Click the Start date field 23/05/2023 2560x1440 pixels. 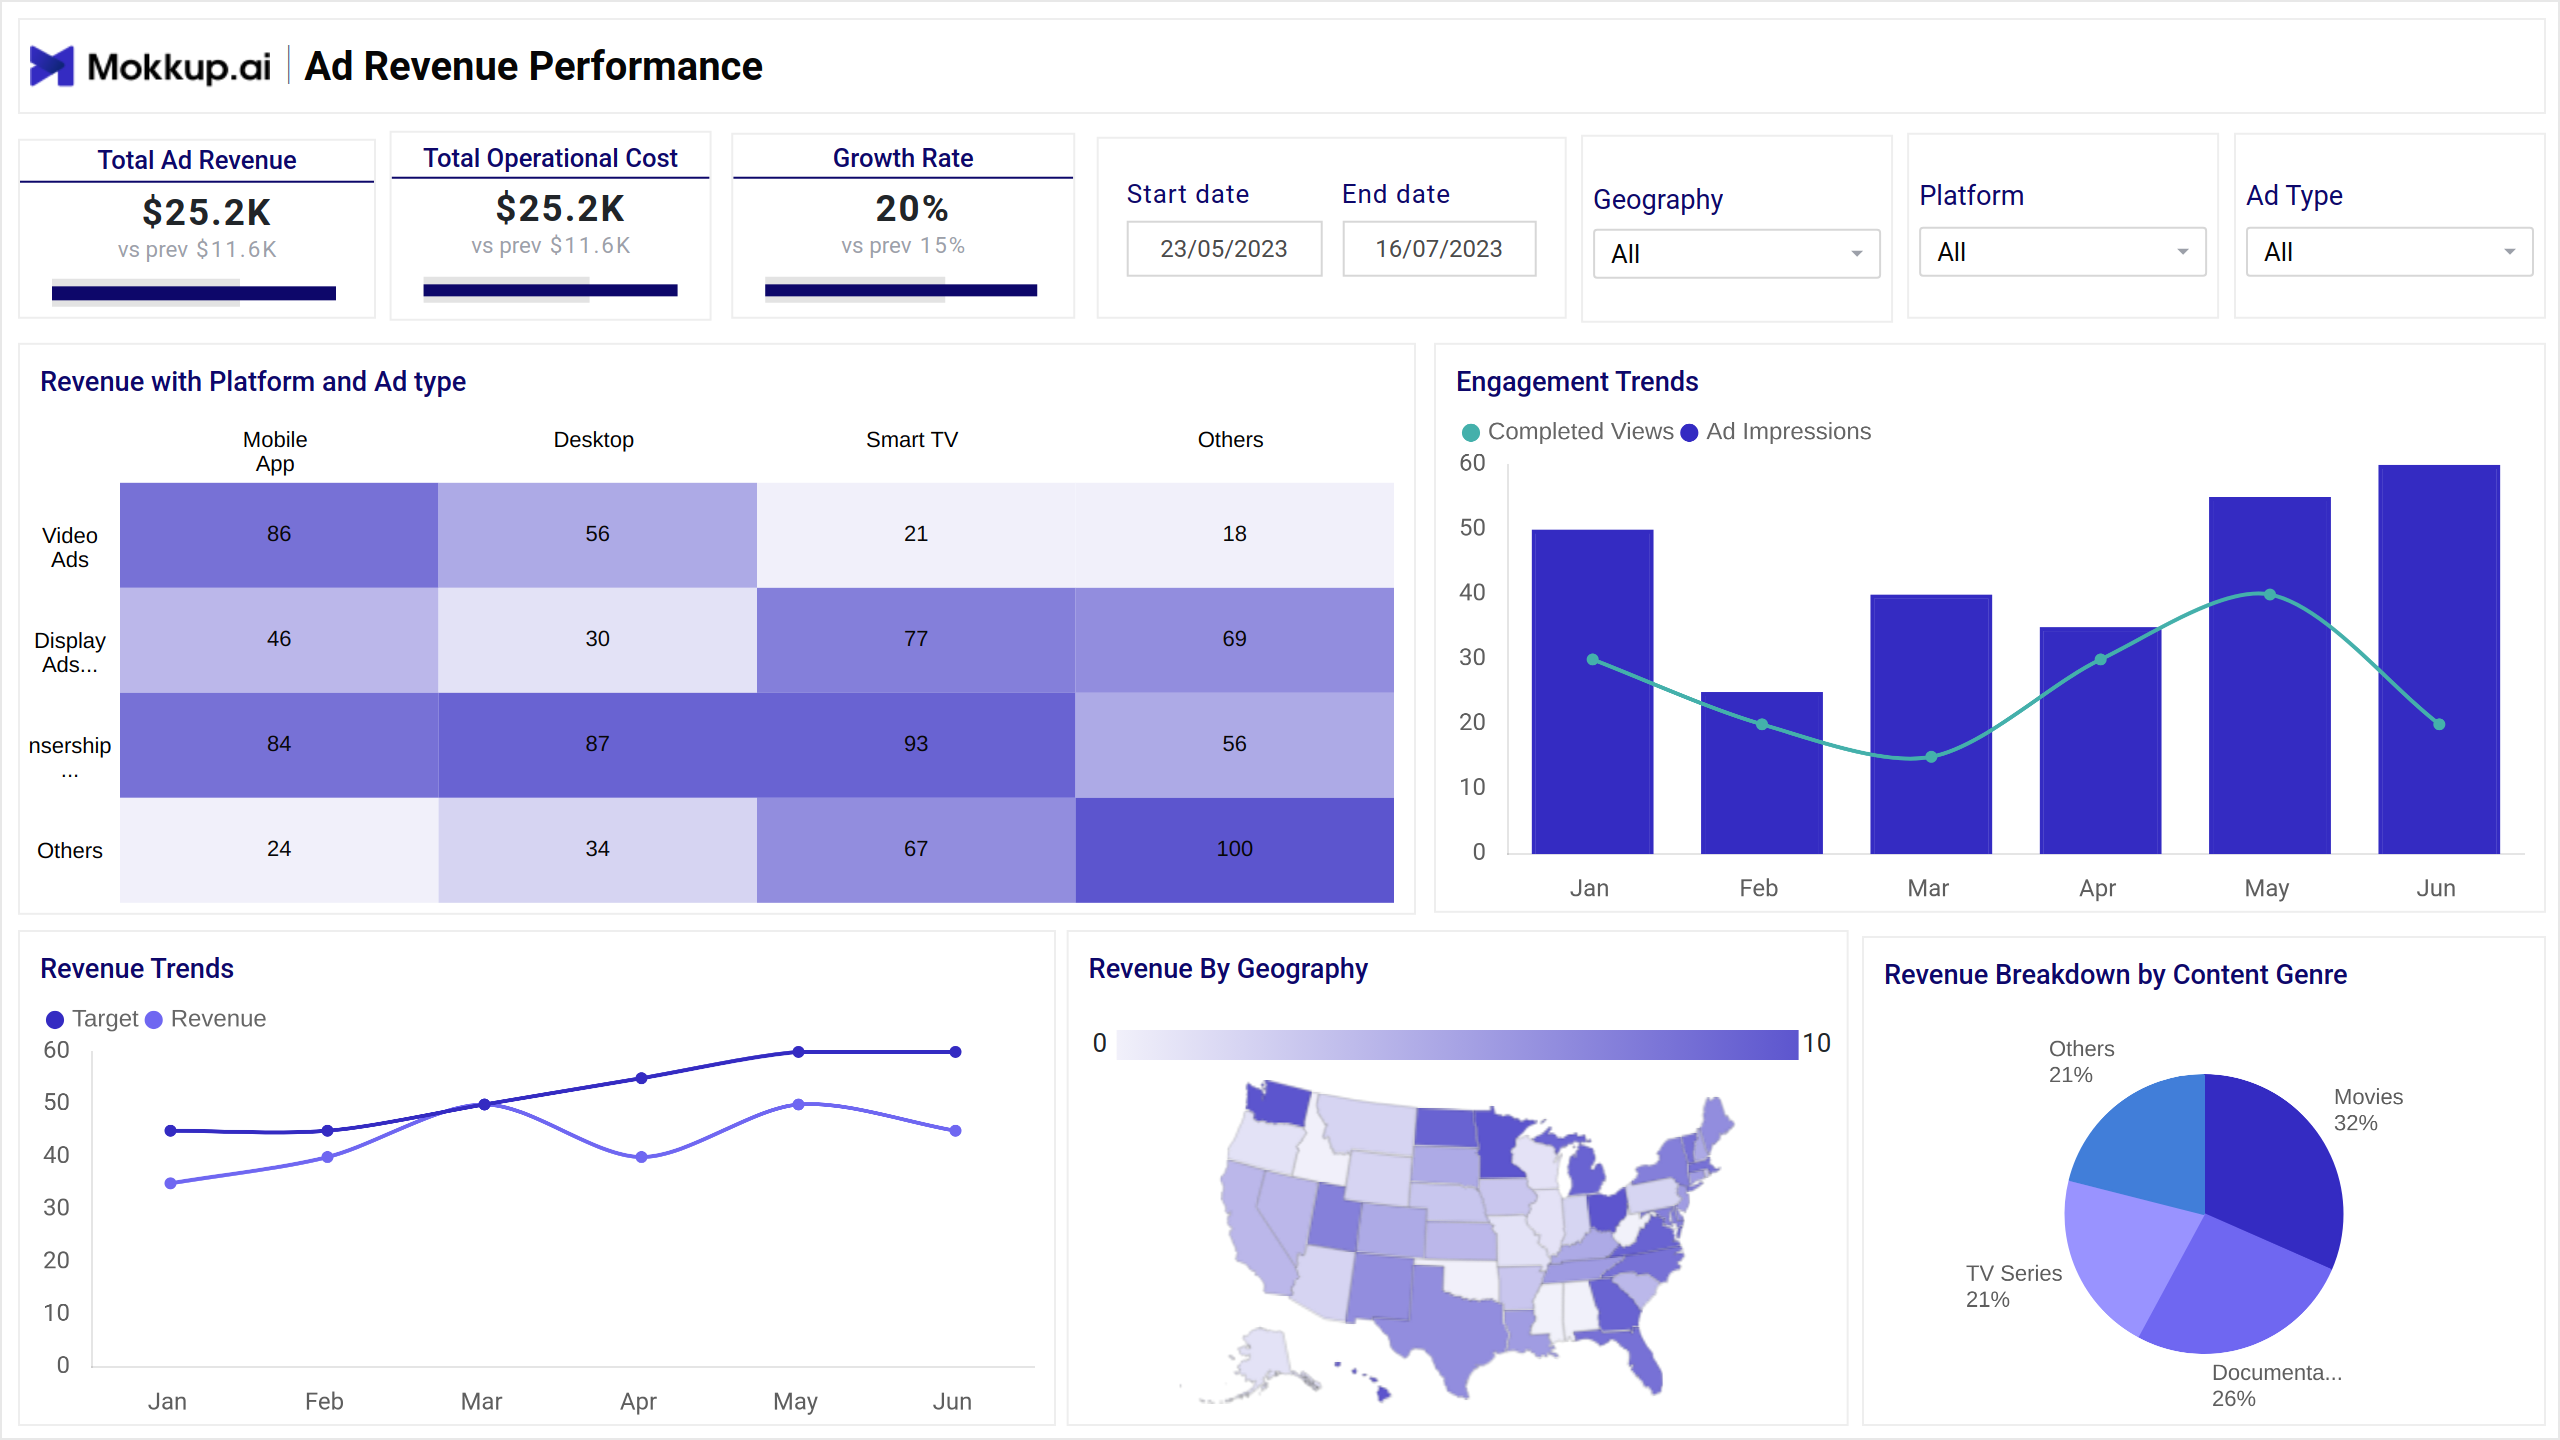tap(1224, 249)
